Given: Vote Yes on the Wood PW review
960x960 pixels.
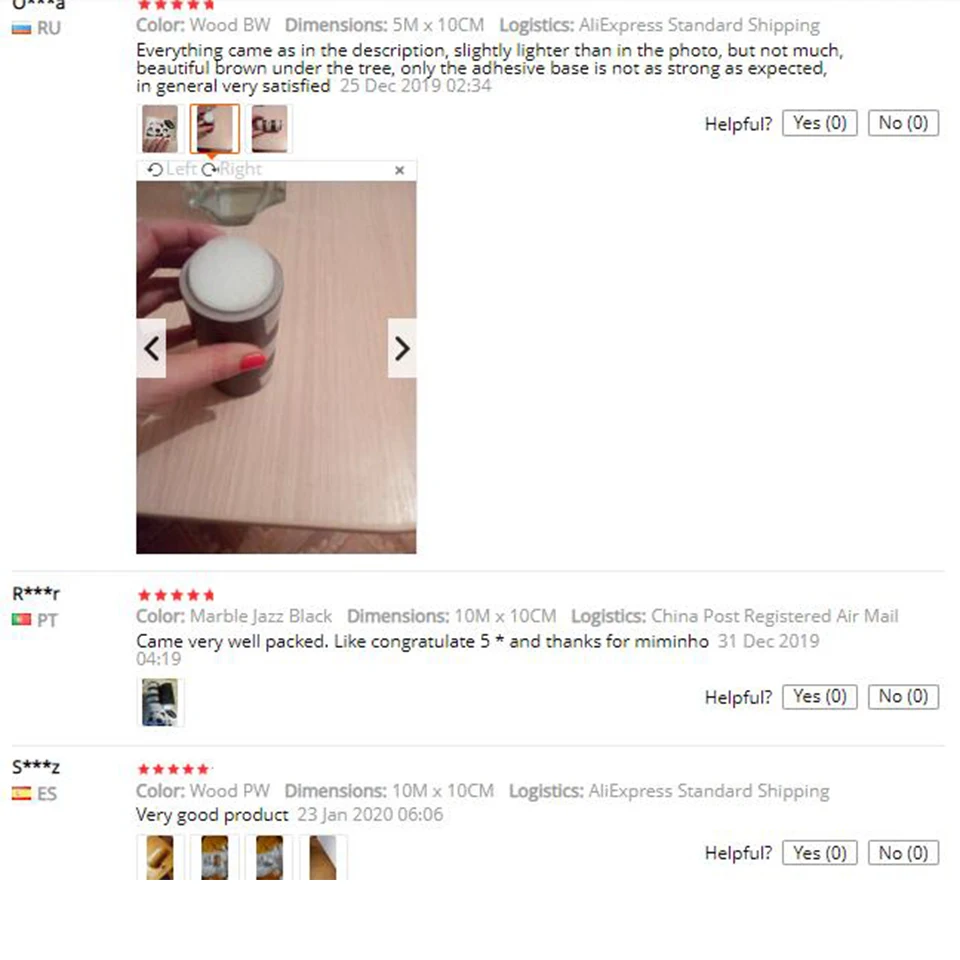Looking at the screenshot, I should click(x=820, y=853).
